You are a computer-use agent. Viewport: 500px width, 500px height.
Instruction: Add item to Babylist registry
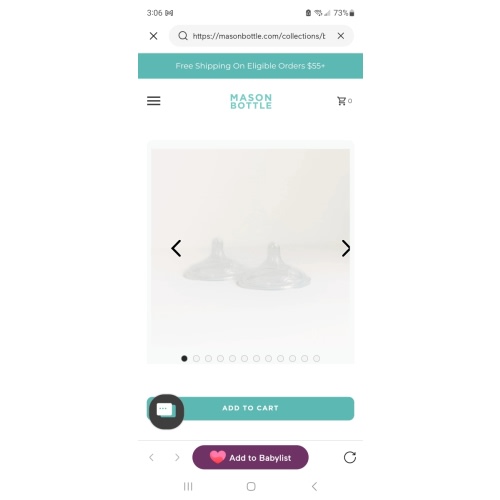click(x=250, y=457)
